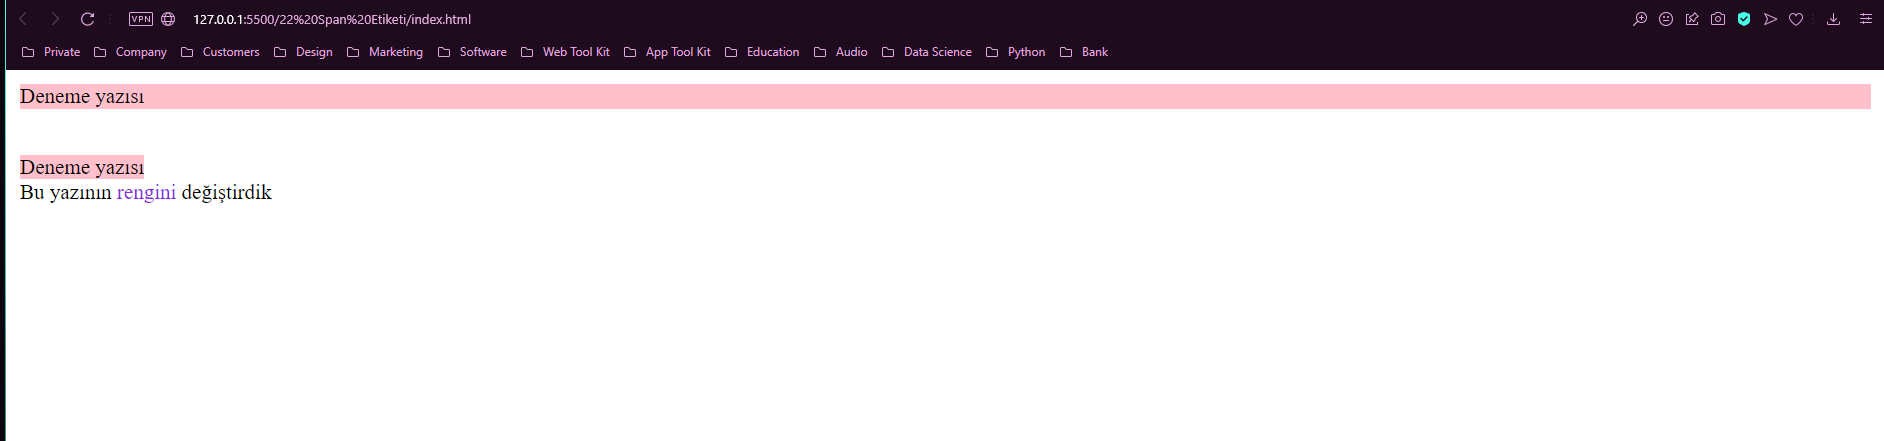The width and height of the screenshot is (1884, 441).
Task: Click the Software bookmarks folder
Action: (x=472, y=52)
